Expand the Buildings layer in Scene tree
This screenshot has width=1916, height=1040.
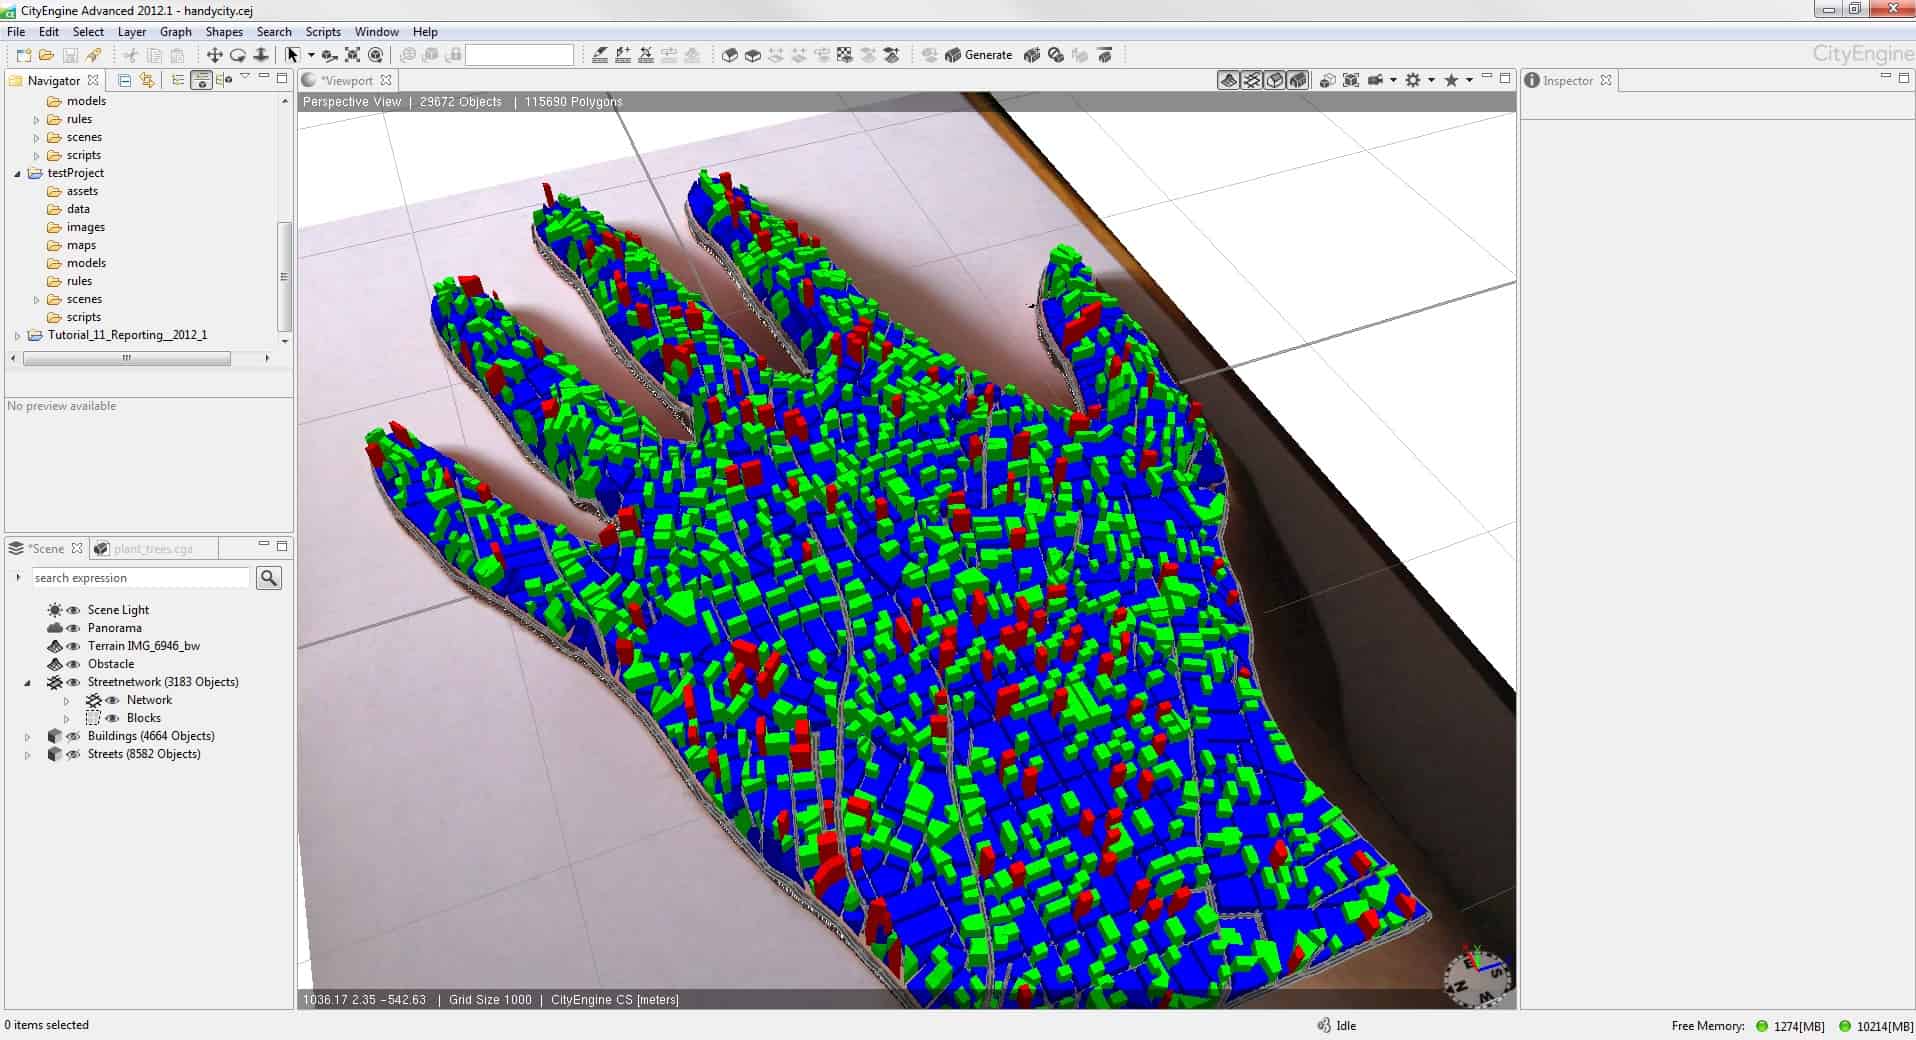28,737
